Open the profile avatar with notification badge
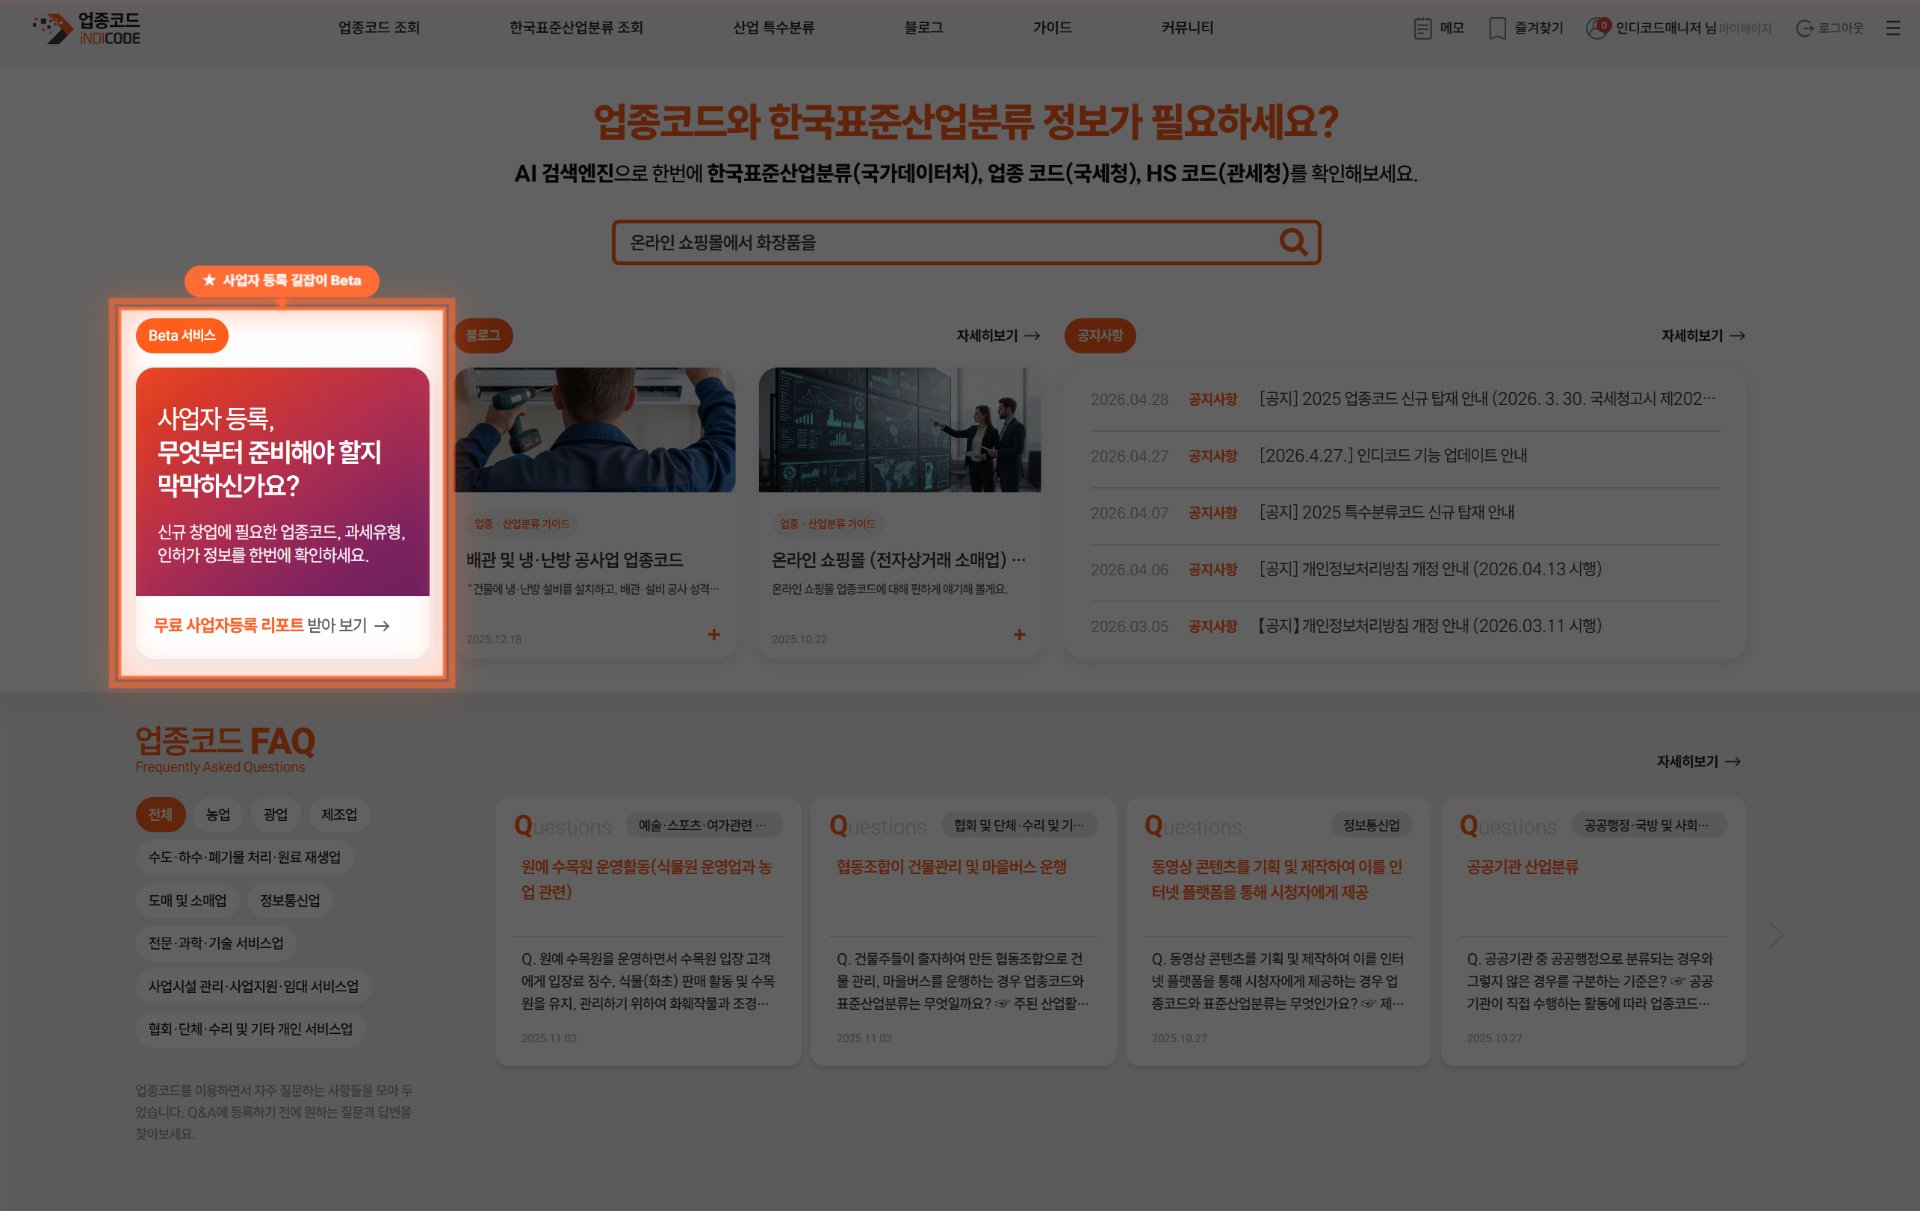The height and width of the screenshot is (1211, 1920). coord(1596,28)
